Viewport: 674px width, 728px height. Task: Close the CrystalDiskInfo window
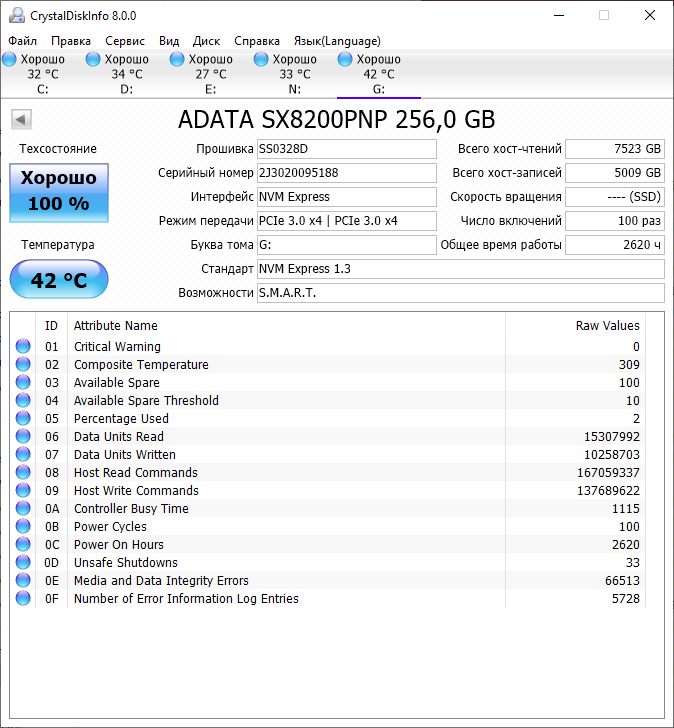point(650,15)
